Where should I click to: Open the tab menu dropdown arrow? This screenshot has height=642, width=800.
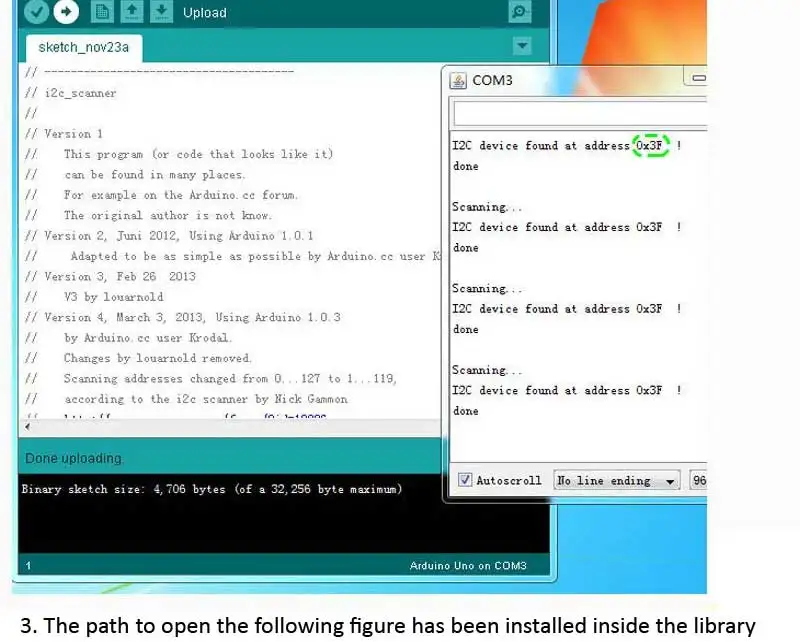(522, 45)
